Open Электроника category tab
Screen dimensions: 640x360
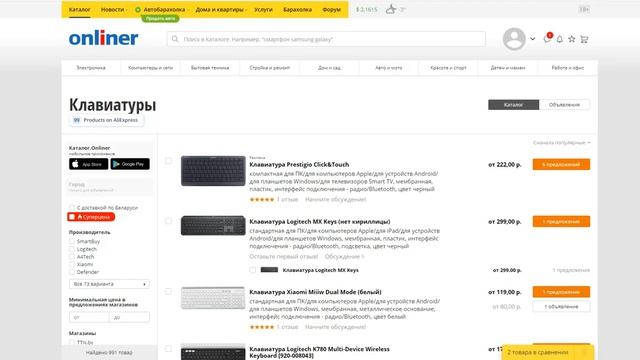[91, 68]
